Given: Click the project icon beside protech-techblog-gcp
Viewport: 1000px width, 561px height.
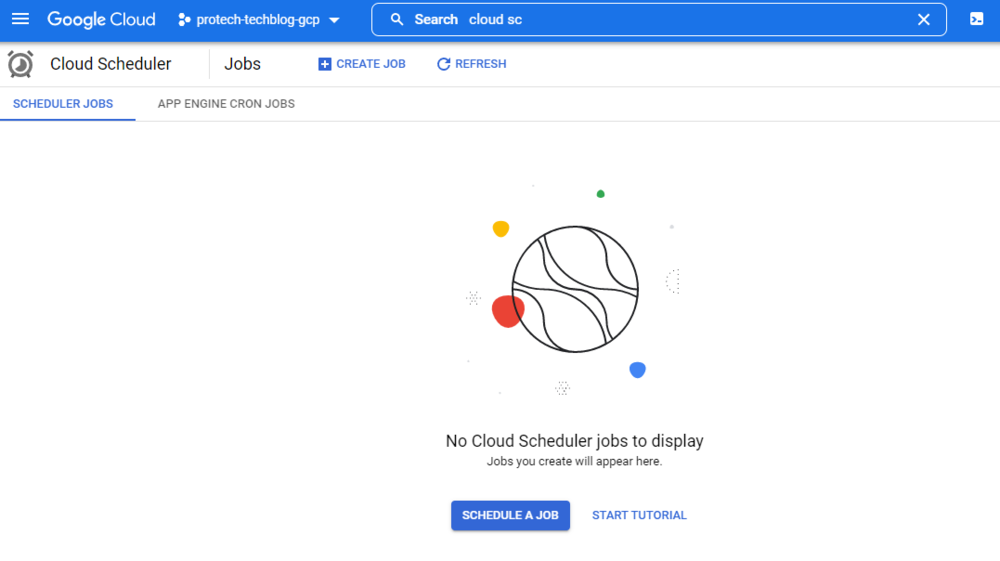Looking at the screenshot, I should [x=184, y=20].
